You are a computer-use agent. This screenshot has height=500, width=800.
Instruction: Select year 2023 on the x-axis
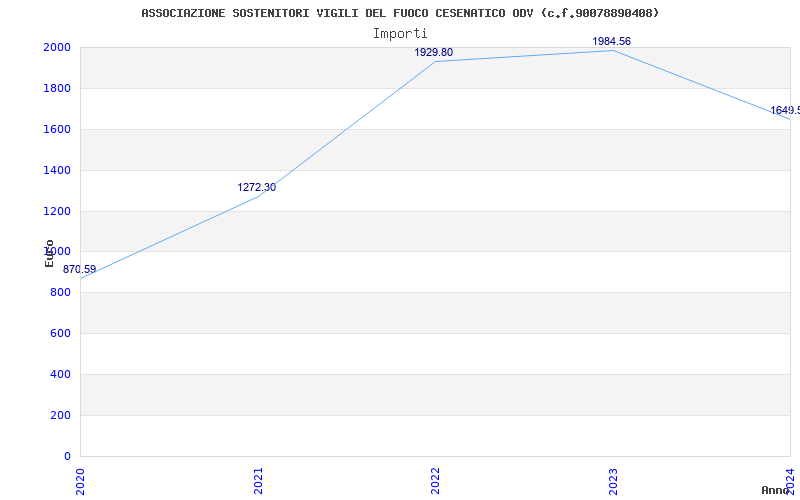click(613, 480)
